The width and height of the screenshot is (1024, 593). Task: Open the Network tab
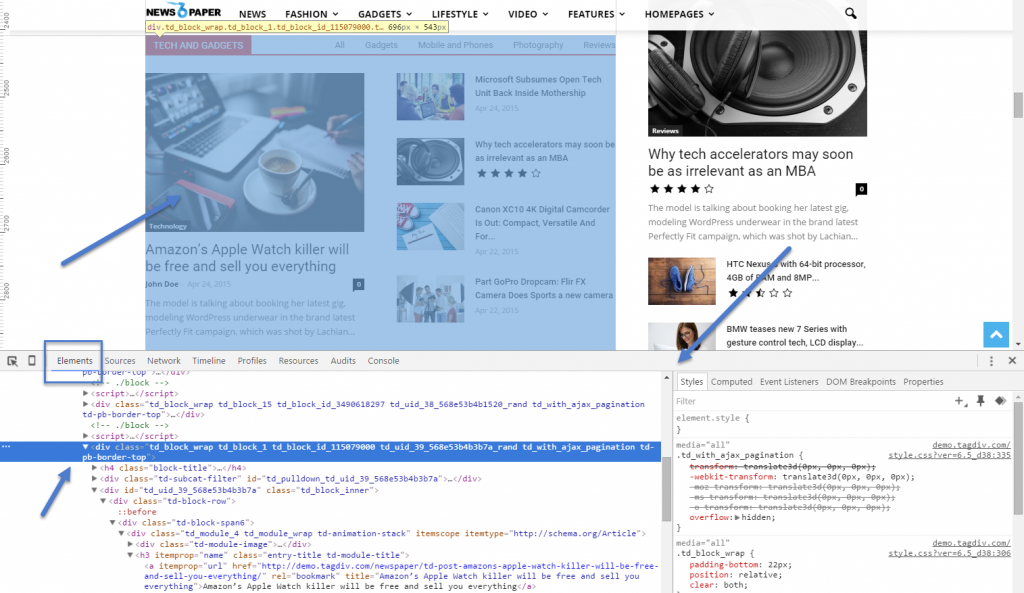point(163,361)
